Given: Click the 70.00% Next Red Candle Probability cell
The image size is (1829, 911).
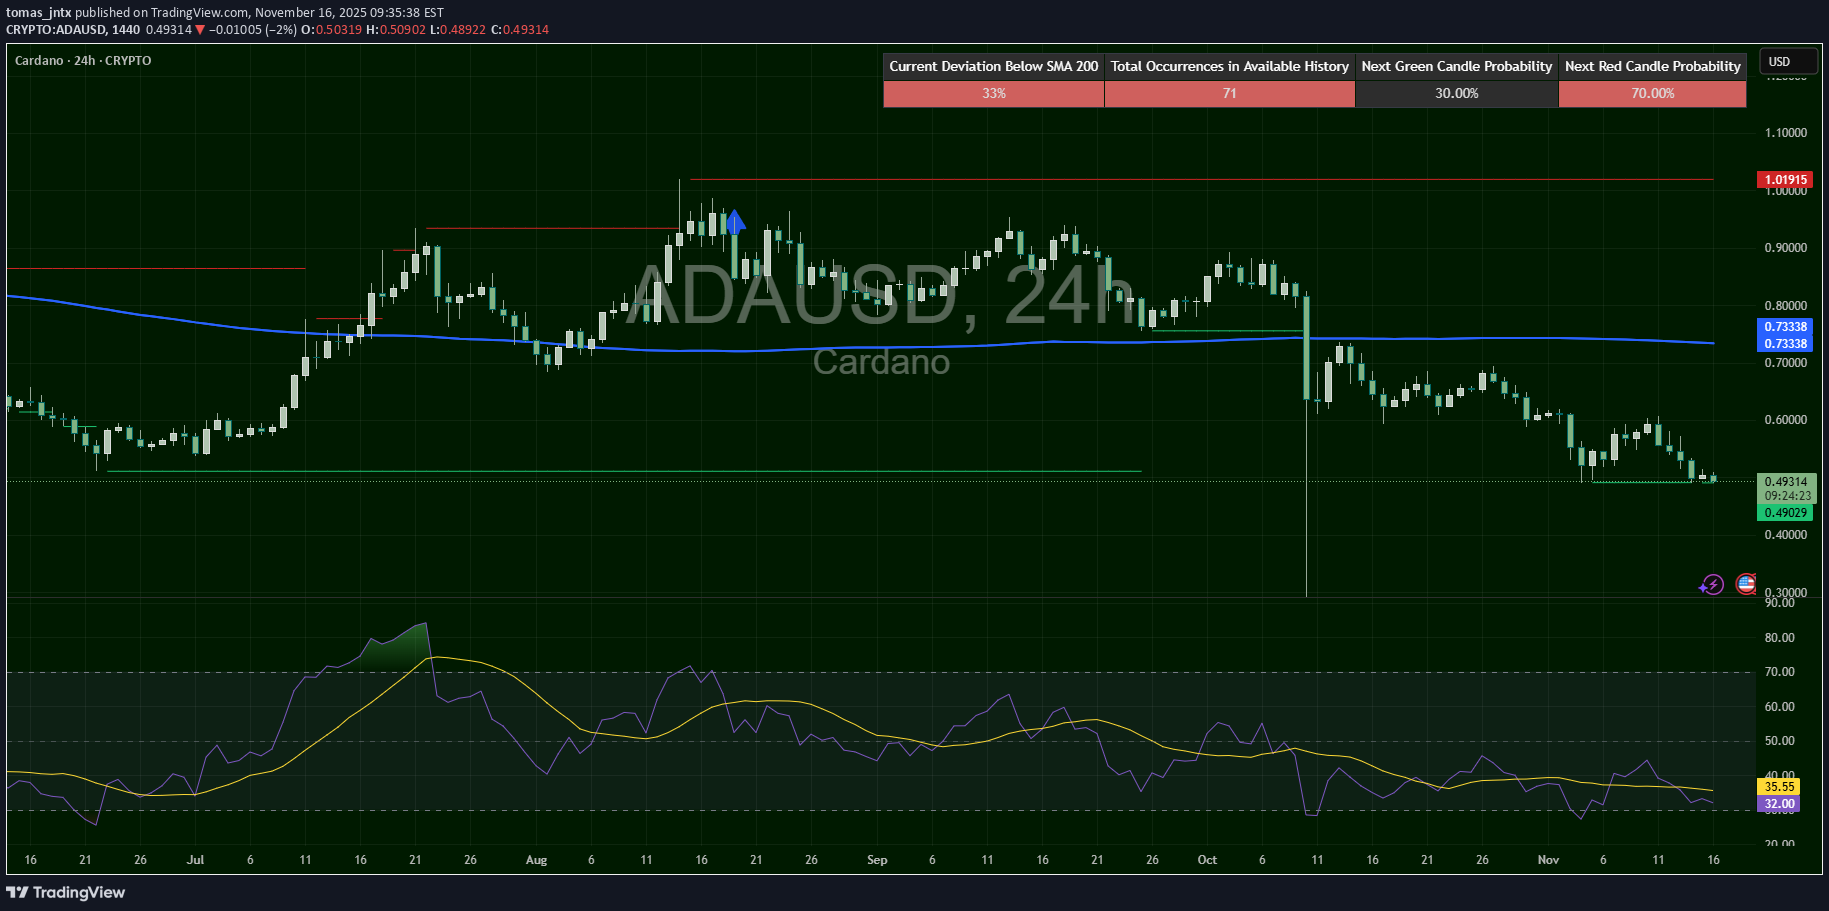Looking at the screenshot, I should tap(1652, 94).
